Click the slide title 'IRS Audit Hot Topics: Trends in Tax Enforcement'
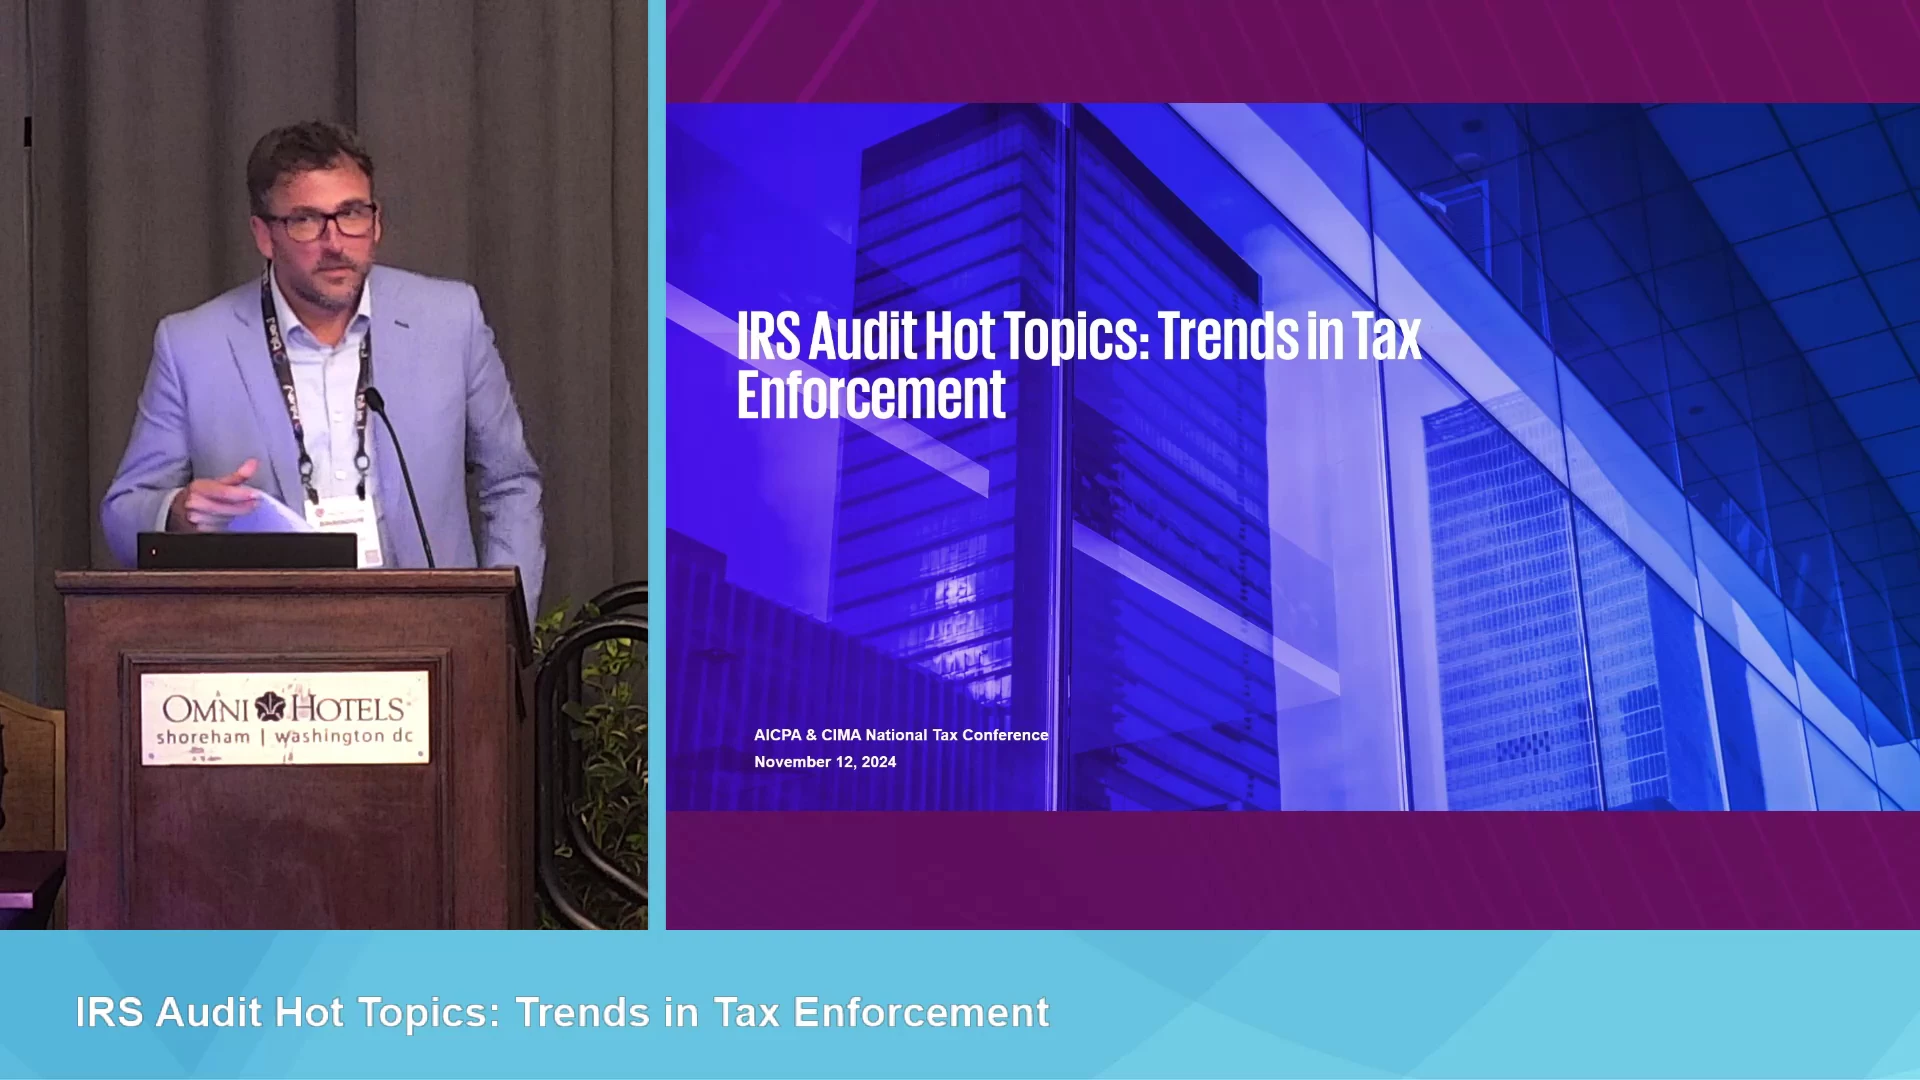 [1078, 364]
